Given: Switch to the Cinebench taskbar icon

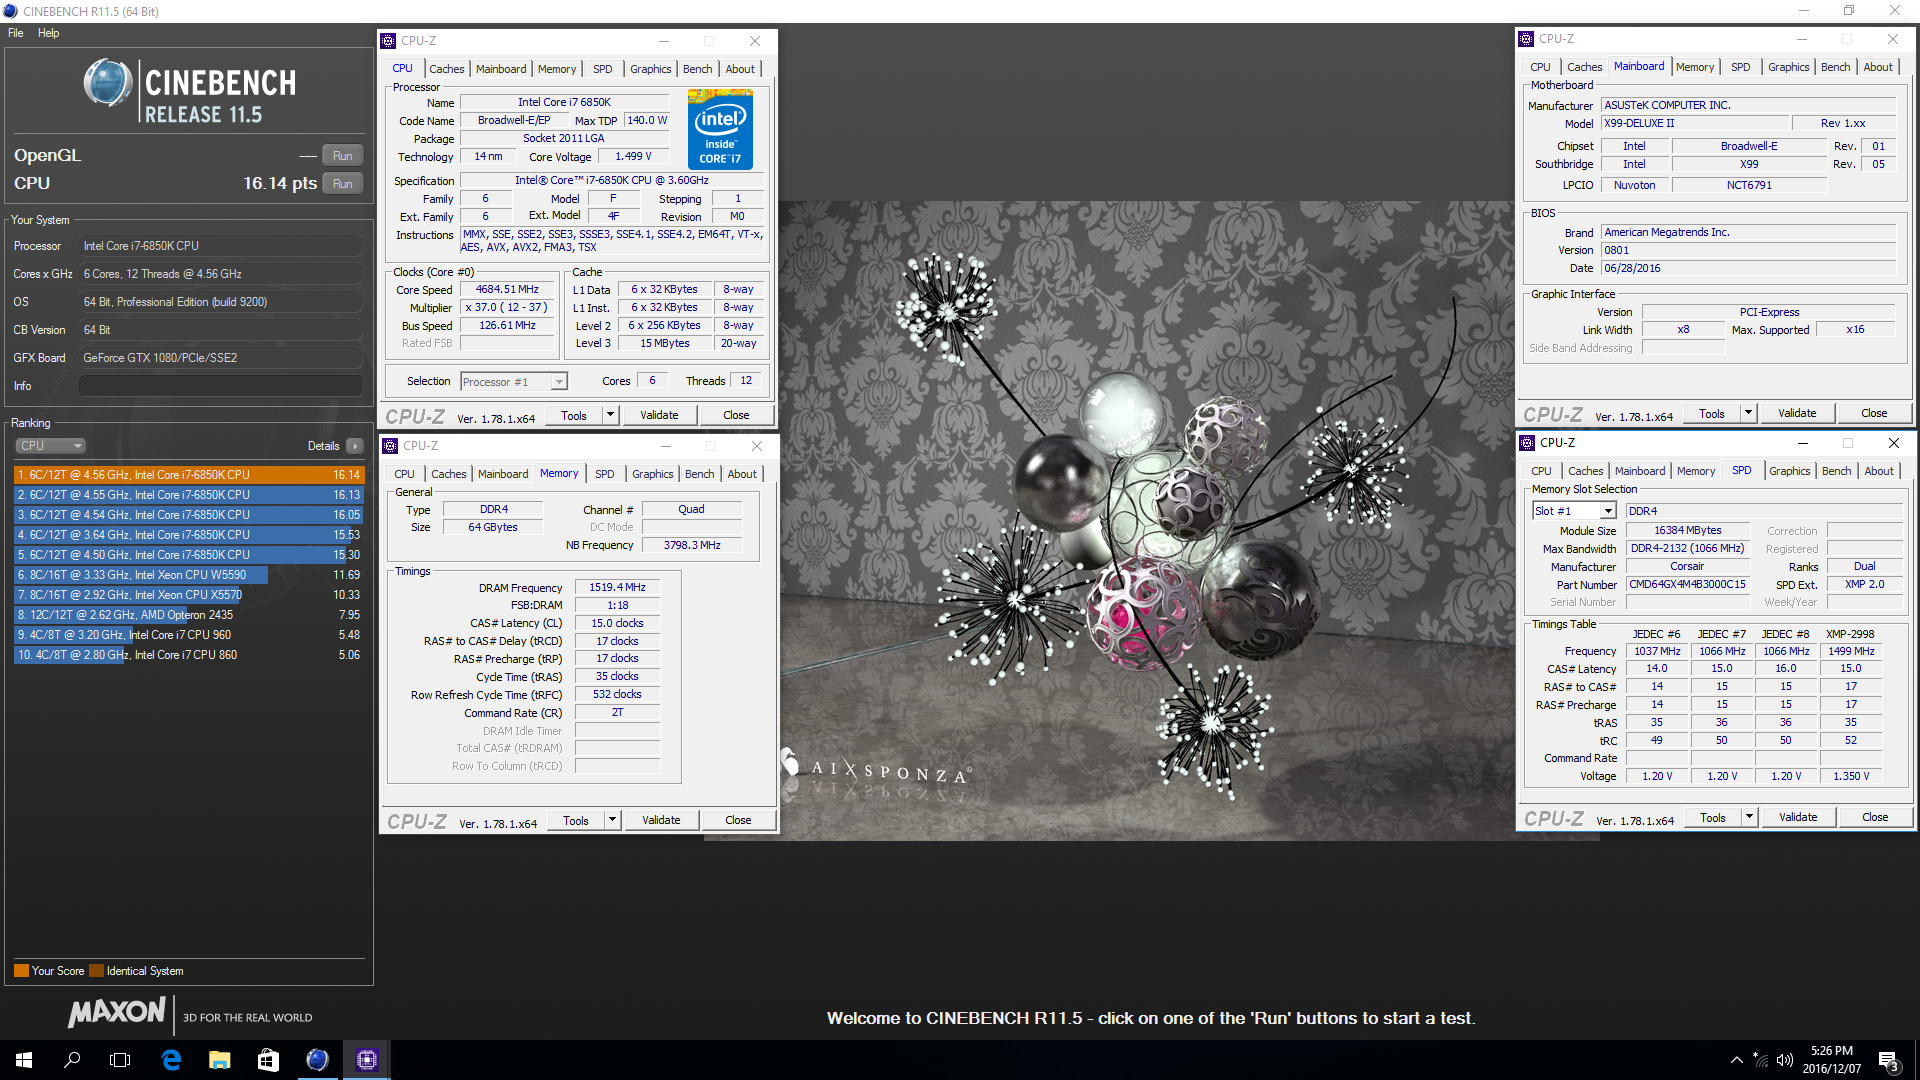Looking at the screenshot, I should tap(317, 1060).
